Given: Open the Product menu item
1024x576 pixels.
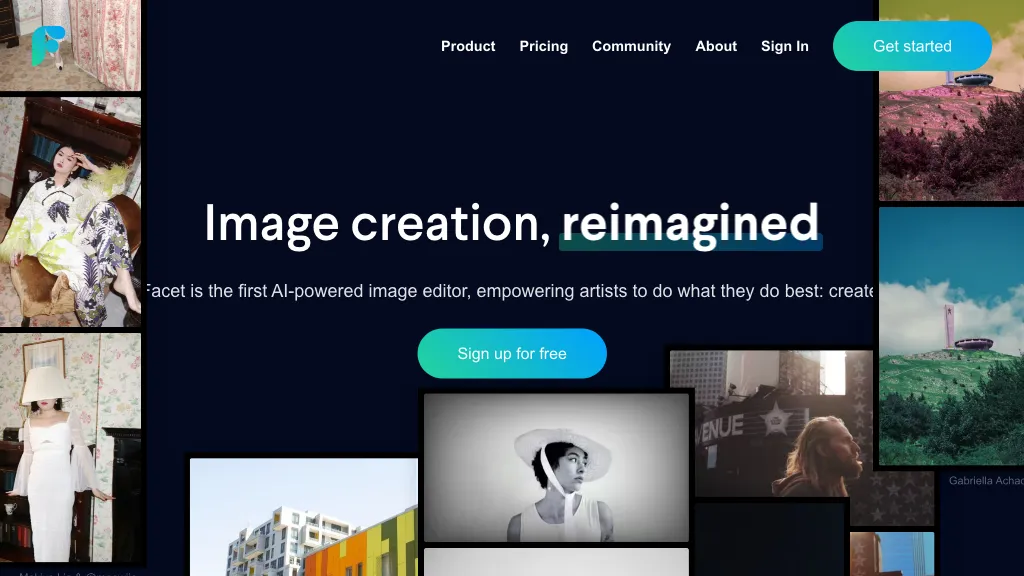Looking at the screenshot, I should [468, 46].
